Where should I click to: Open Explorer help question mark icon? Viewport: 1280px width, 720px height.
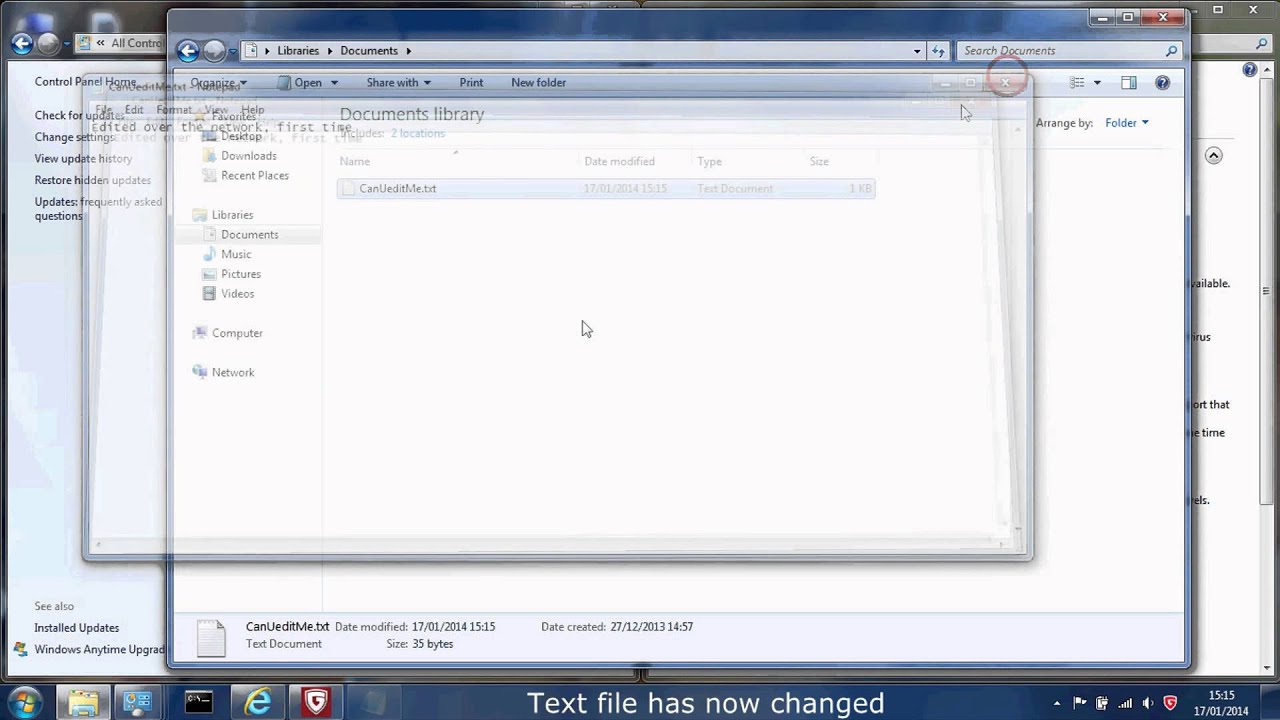pos(1162,83)
